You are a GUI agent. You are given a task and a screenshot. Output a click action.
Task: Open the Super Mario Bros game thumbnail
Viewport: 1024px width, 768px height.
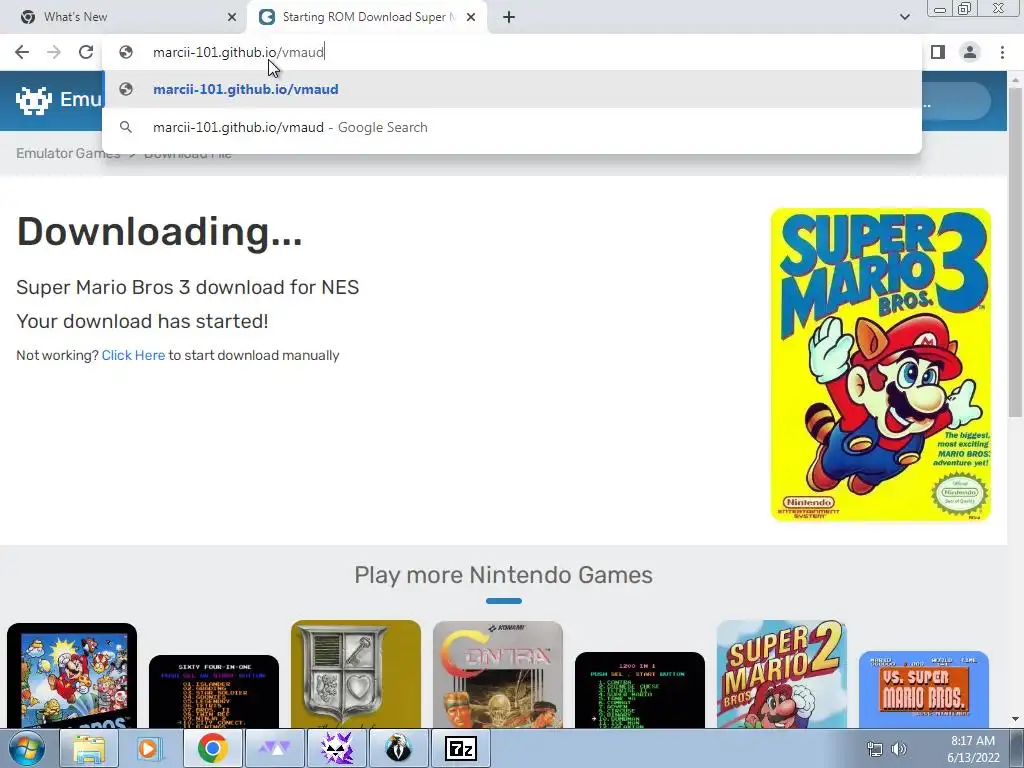click(72, 676)
